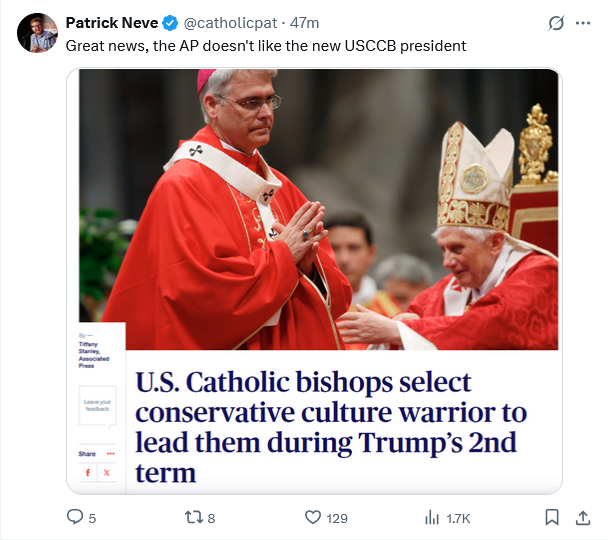Screen dimensions: 608x540
Task: Bookmark this post
Action: pos(551,517)
